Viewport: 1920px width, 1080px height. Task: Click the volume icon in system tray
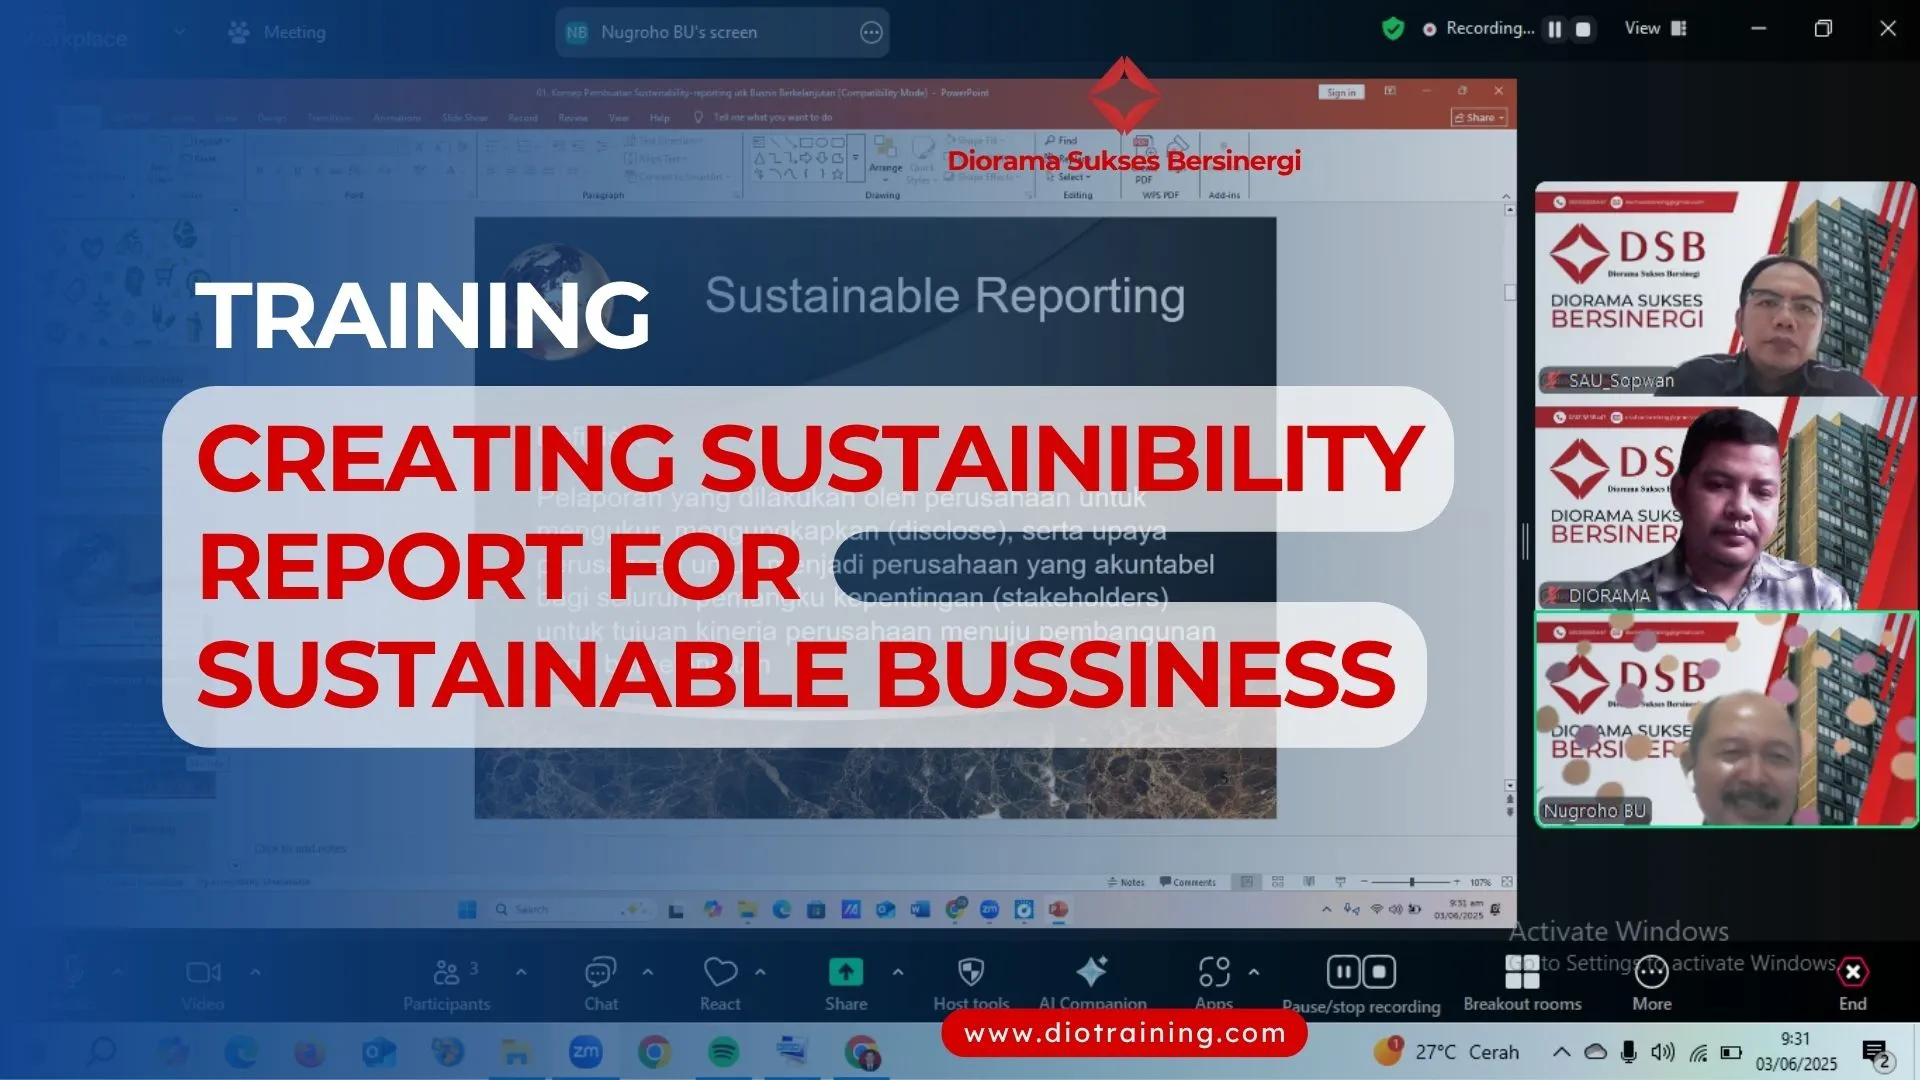1662,1052
